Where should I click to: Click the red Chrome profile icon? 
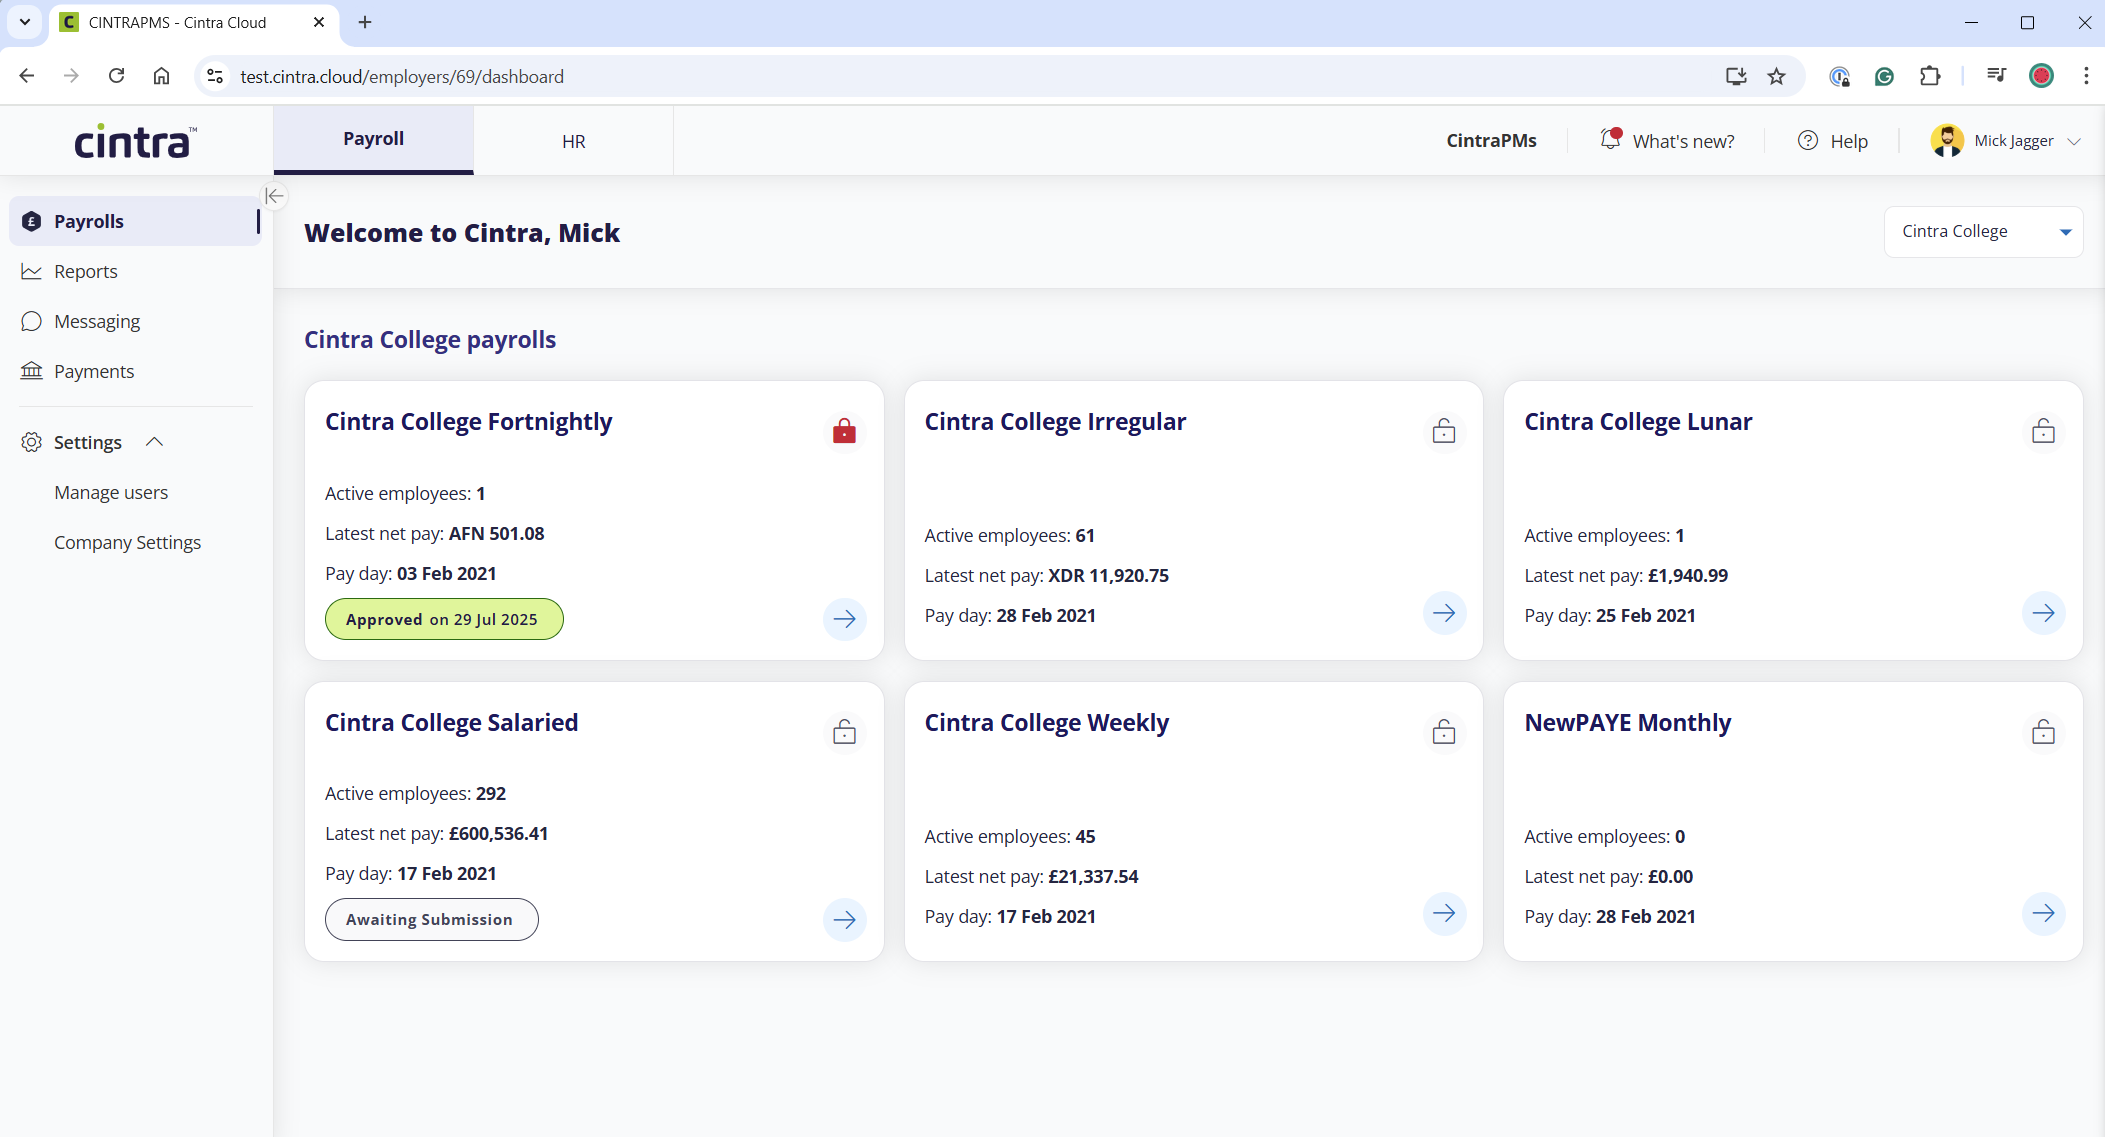(x=2041, y=76)
